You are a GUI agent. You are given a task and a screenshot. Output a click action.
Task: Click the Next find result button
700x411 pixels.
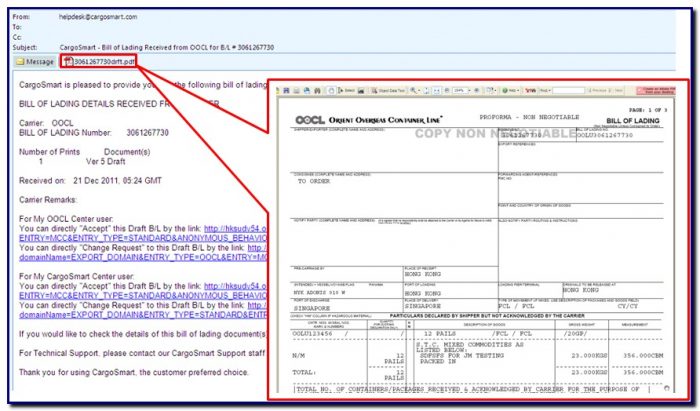617,91
